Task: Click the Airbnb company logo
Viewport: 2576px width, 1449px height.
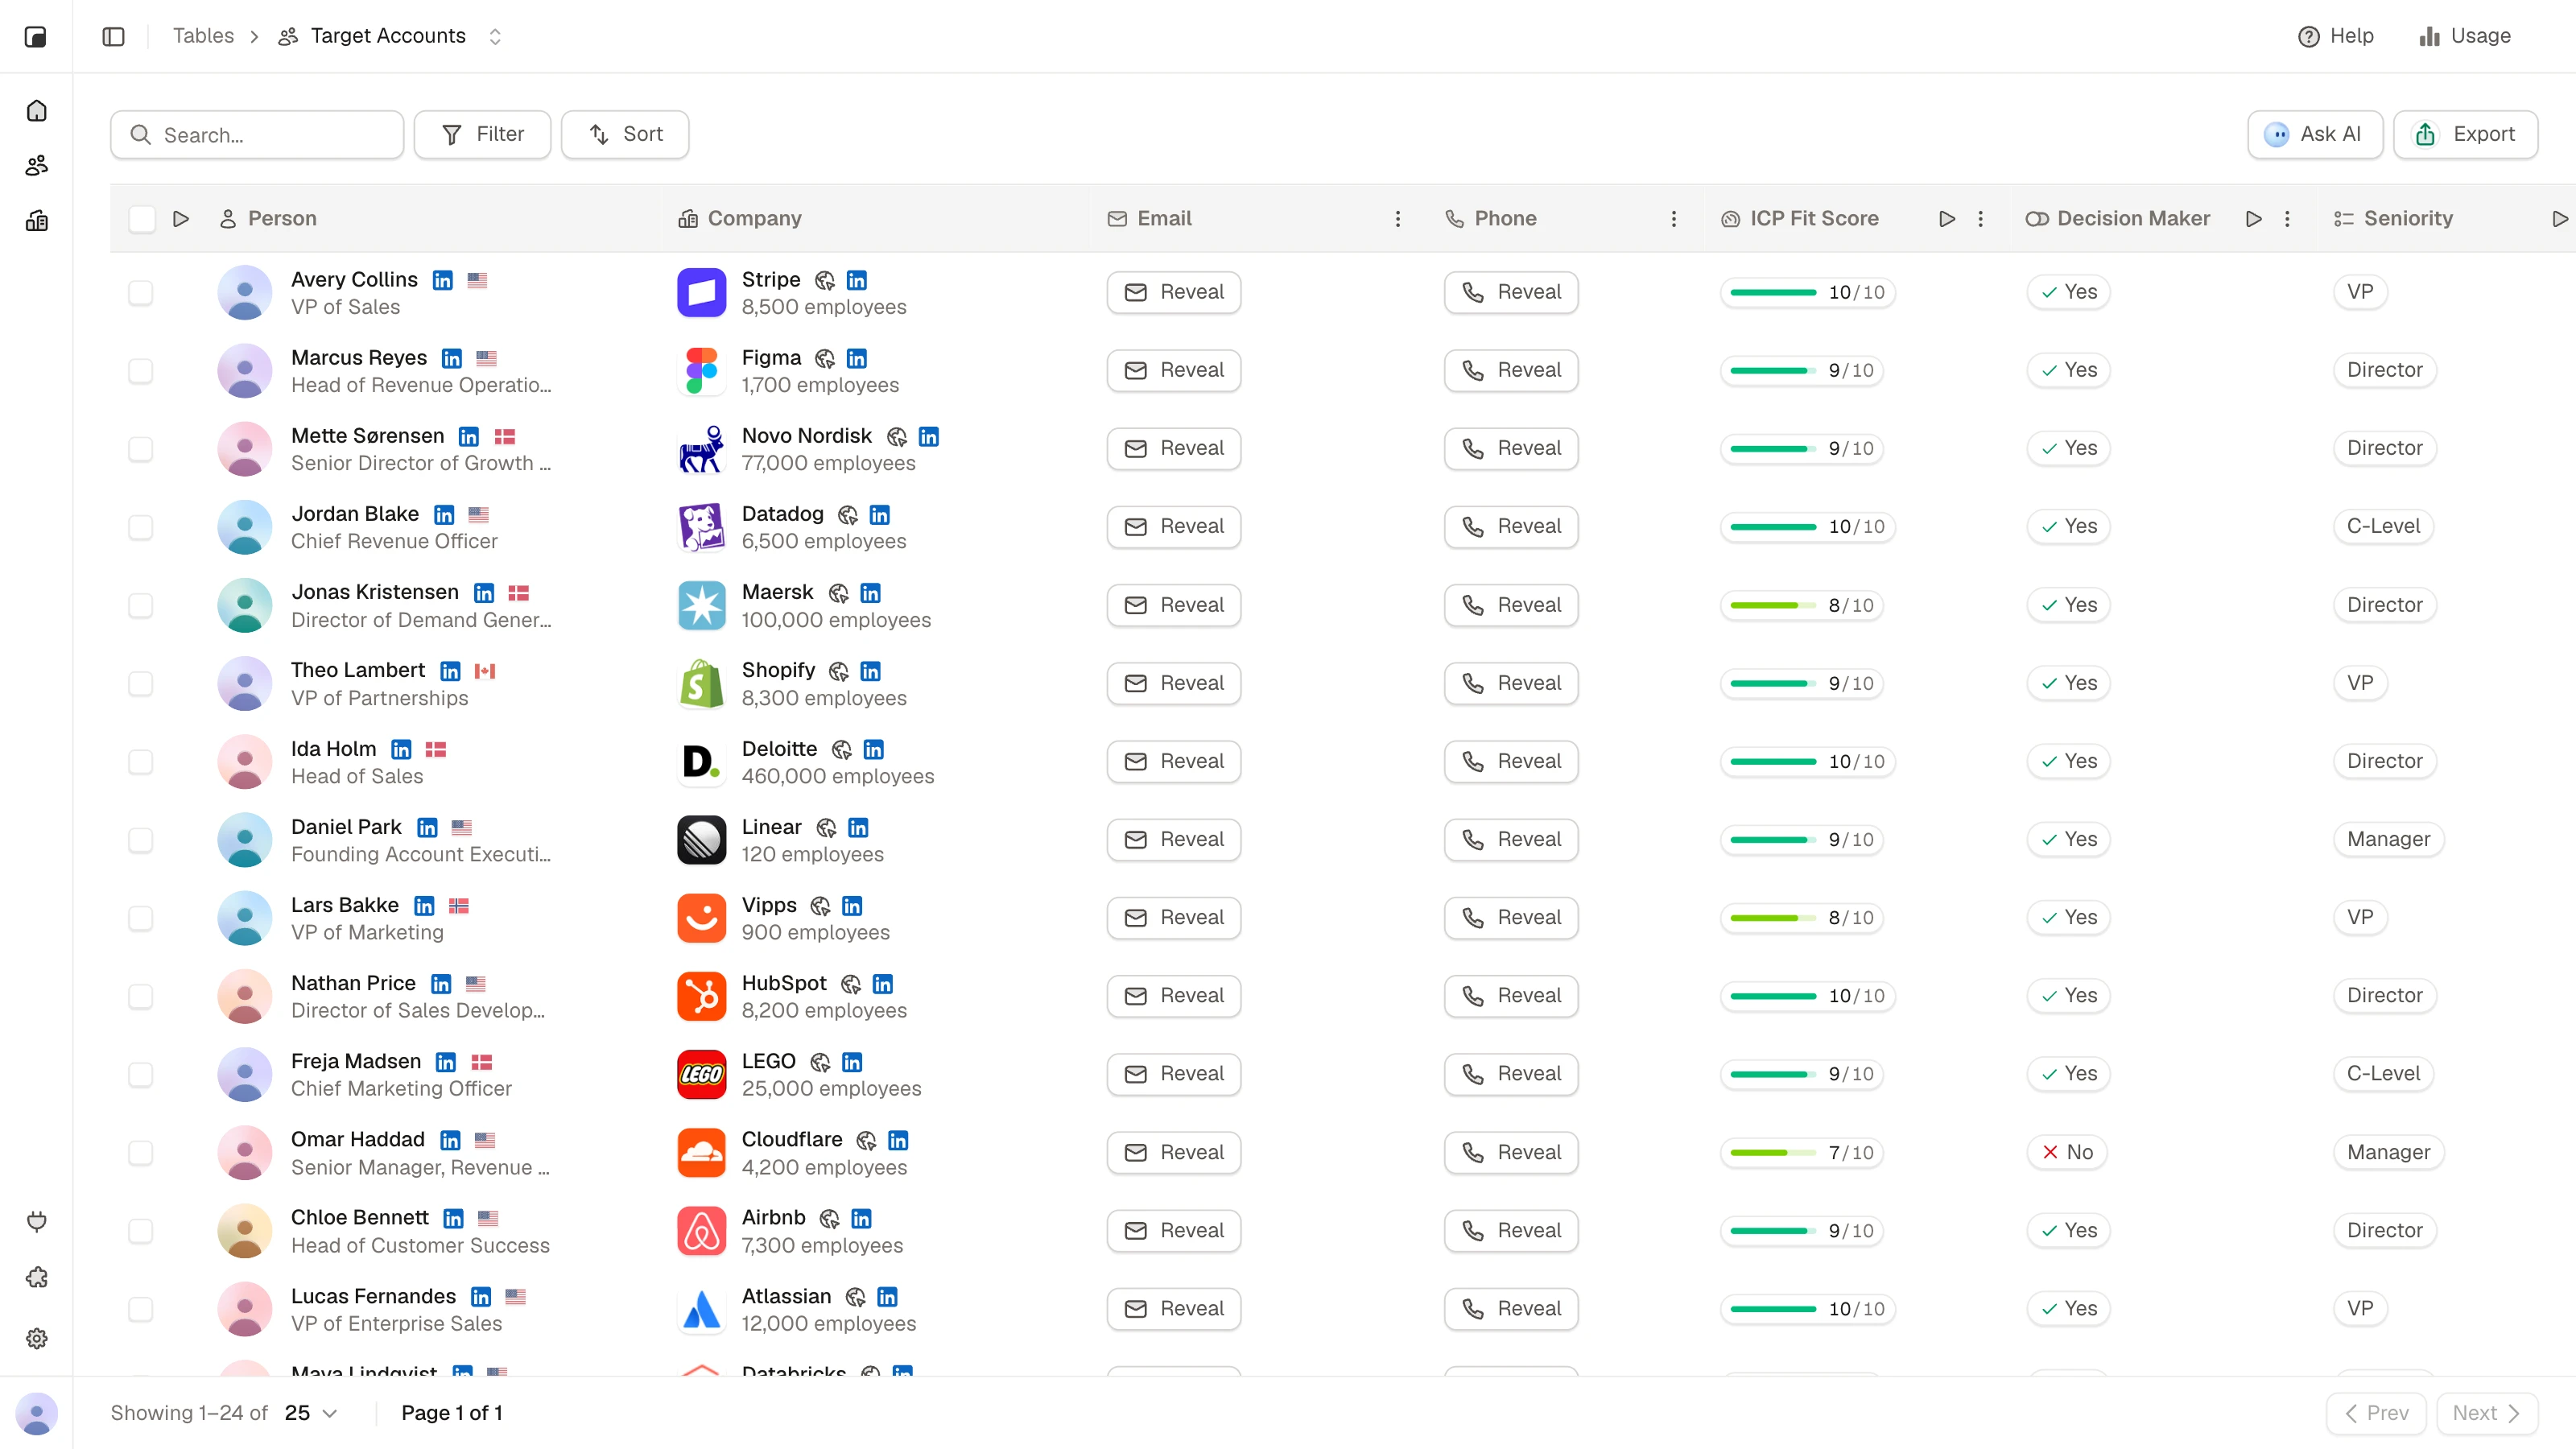Action: [x=701, y=1231]
